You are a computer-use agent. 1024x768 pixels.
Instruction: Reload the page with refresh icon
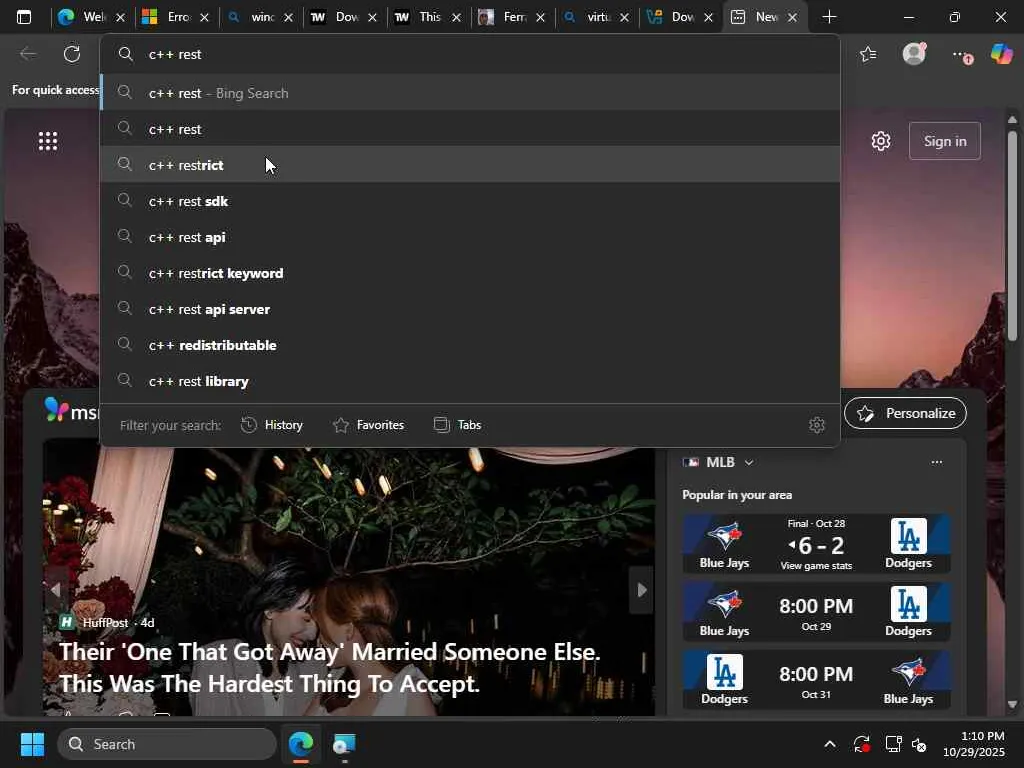coord(72,54)
